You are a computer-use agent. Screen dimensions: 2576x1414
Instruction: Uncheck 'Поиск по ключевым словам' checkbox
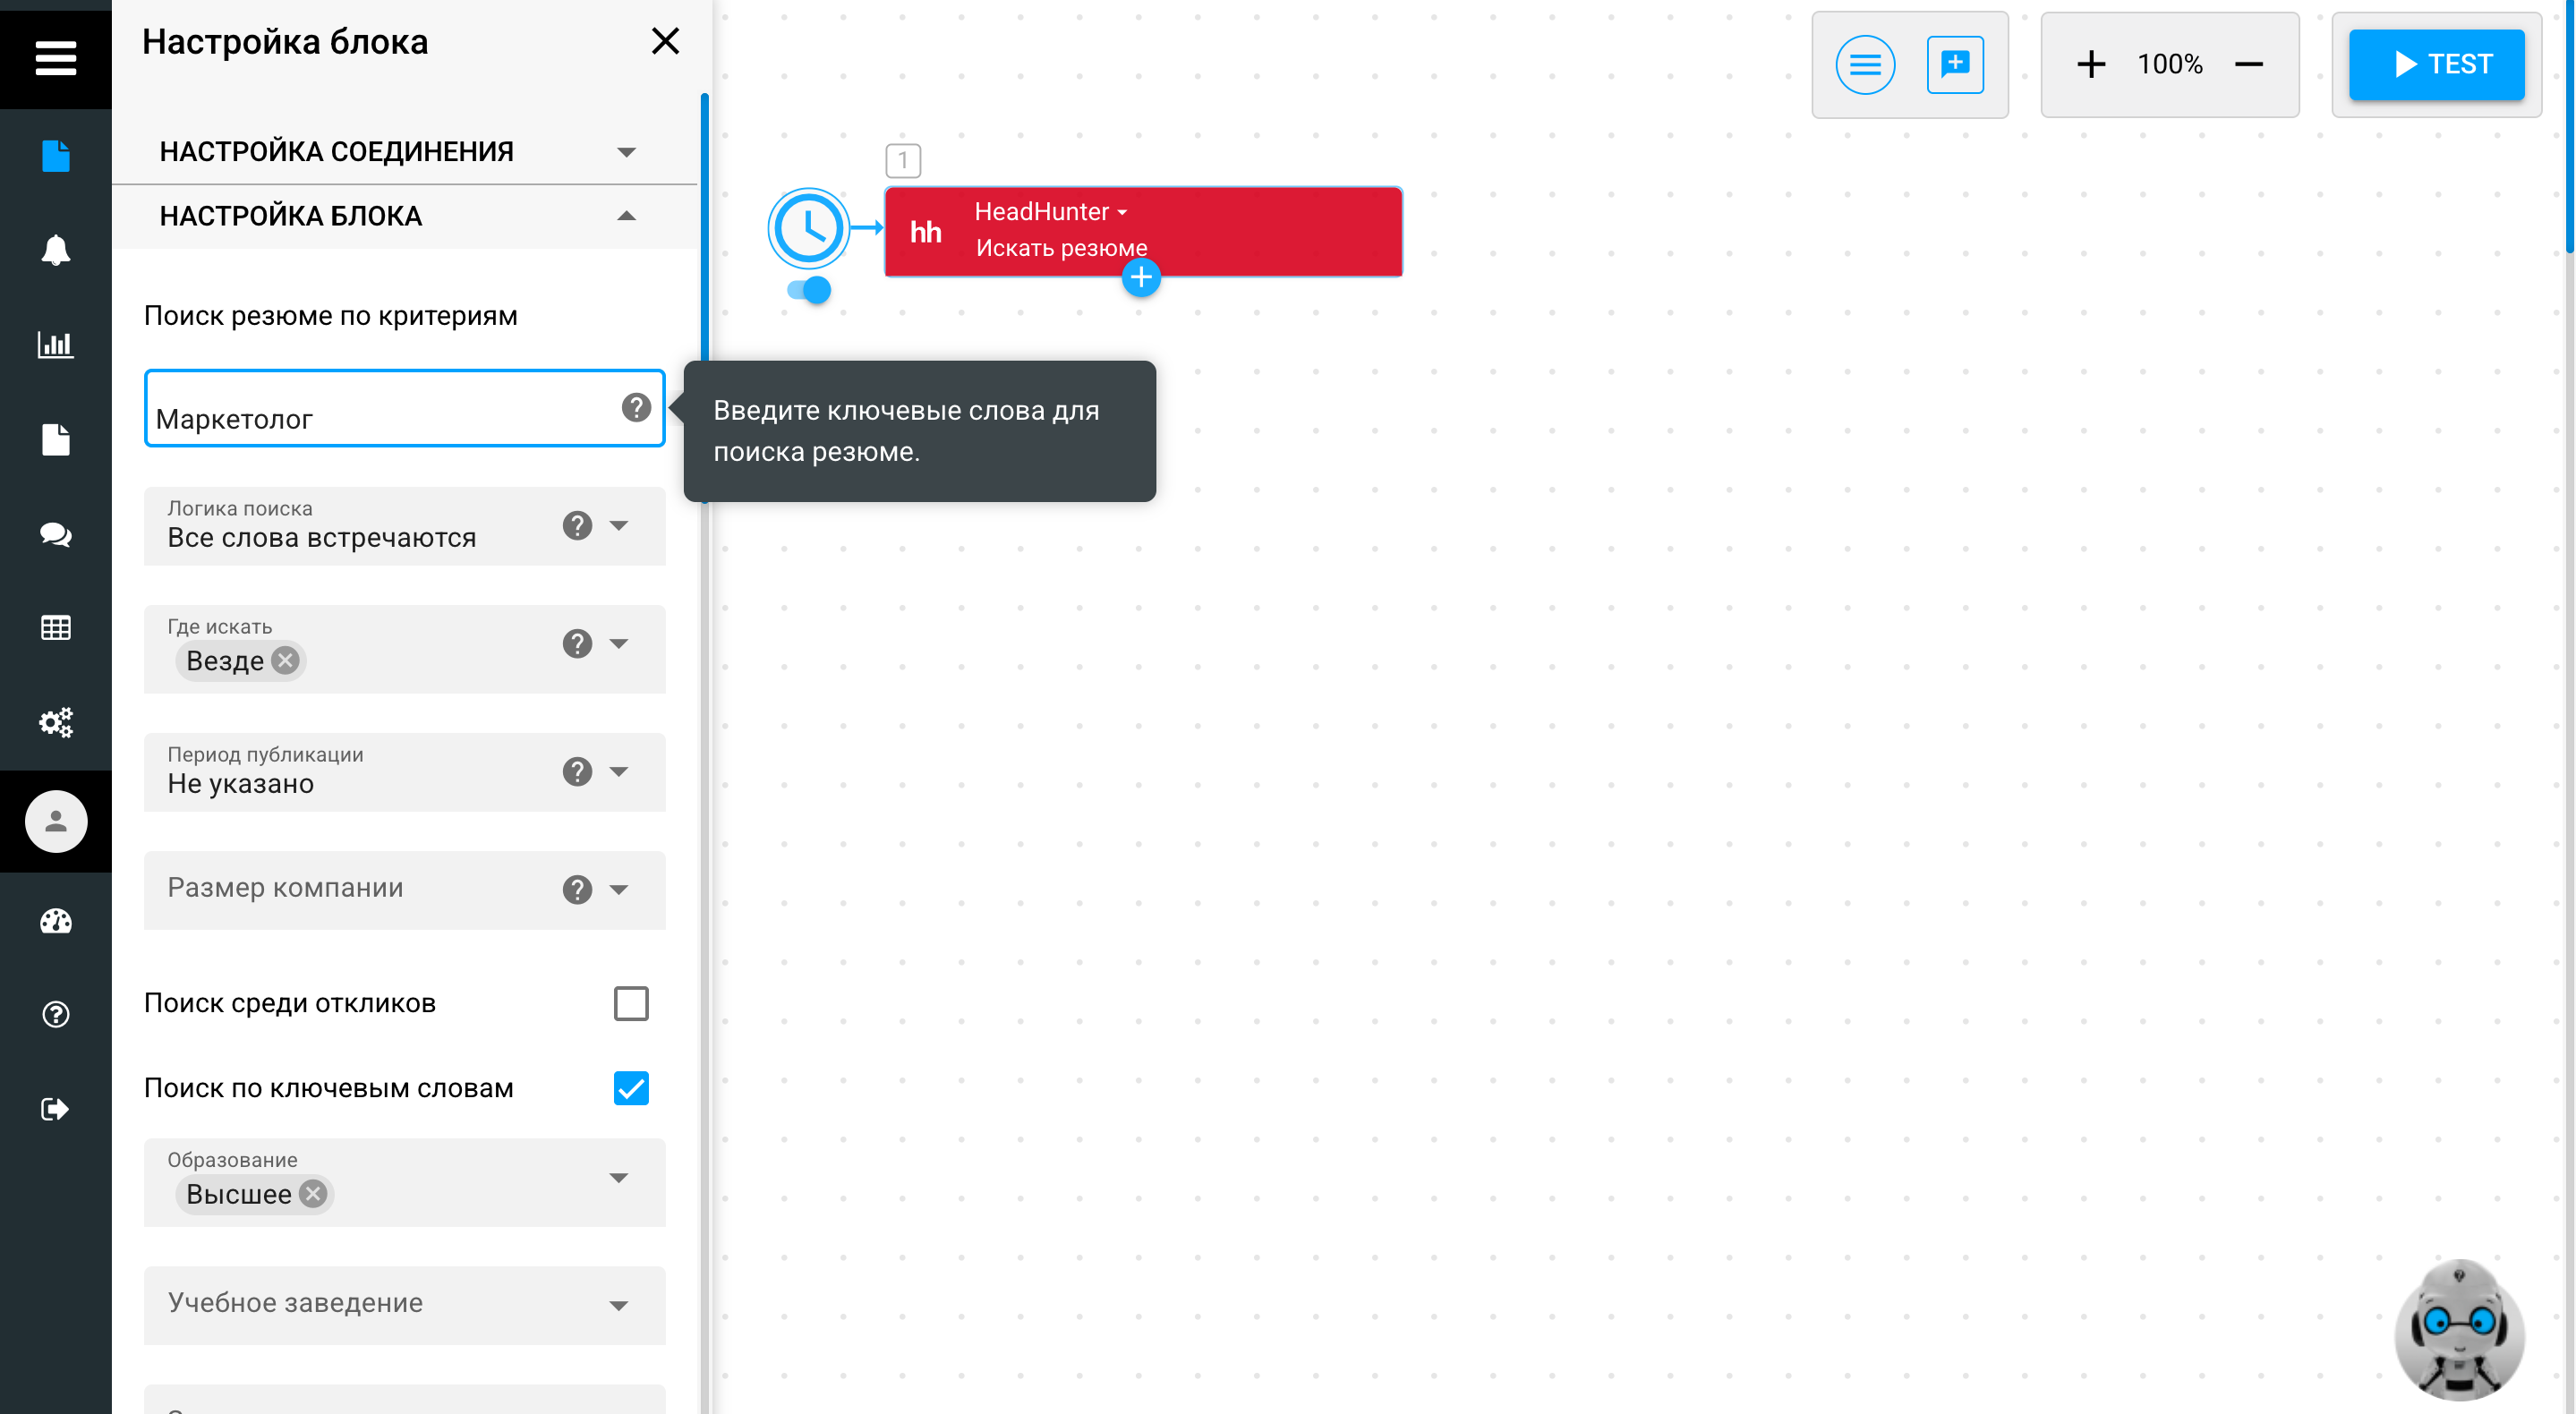click(x=631, y=1088)
